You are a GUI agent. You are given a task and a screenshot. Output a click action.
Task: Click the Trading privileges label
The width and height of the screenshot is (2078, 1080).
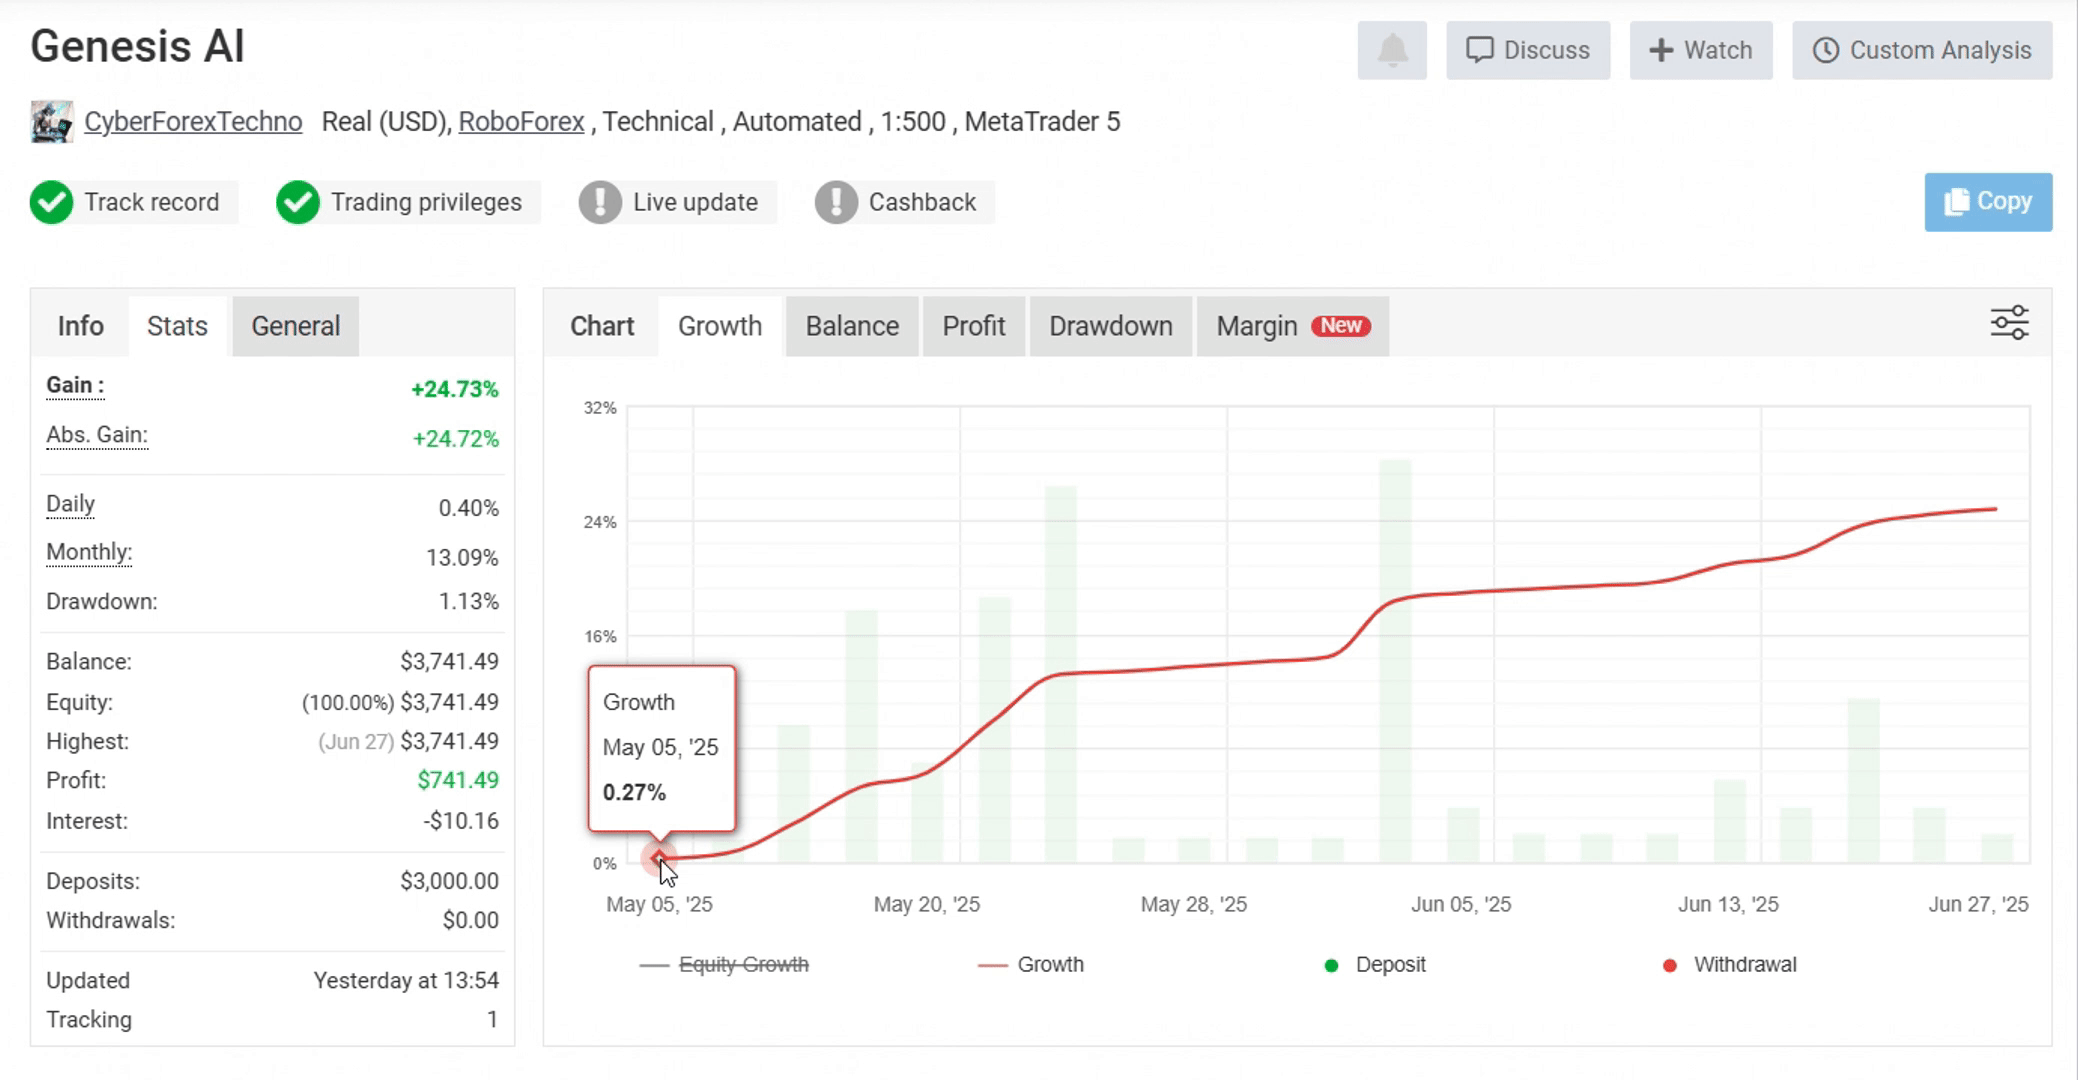point(427,202)
